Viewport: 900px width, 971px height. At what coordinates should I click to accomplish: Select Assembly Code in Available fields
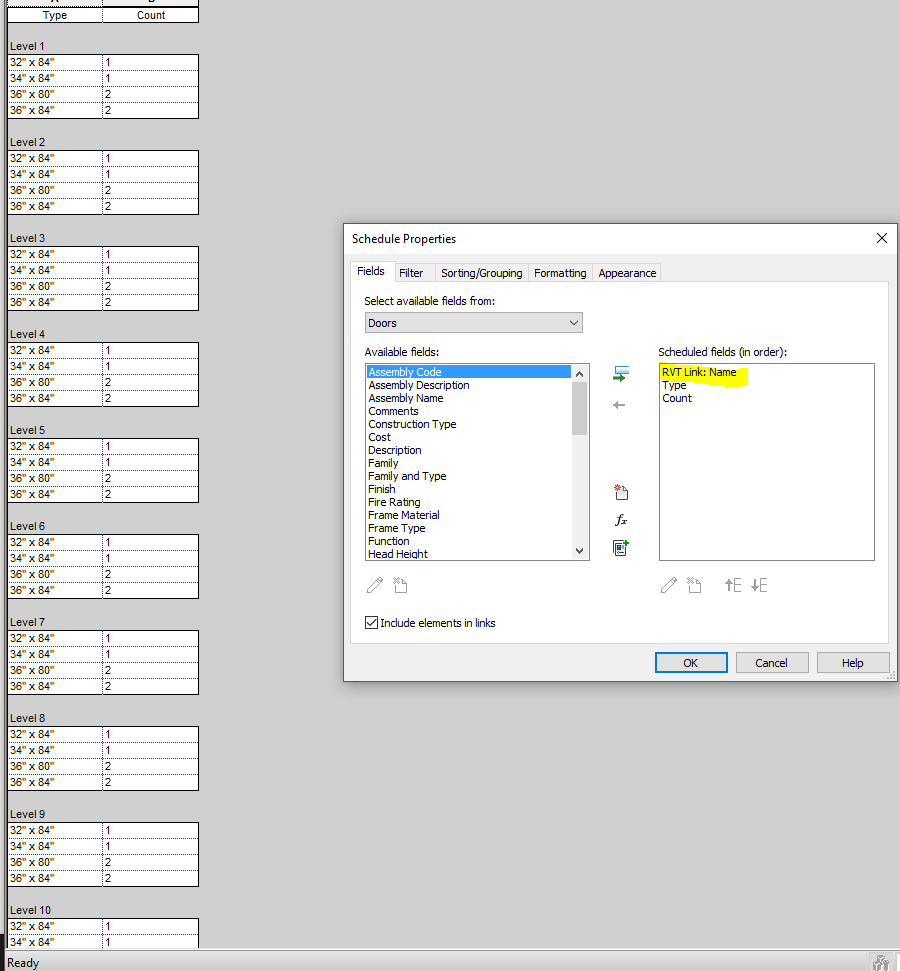coord(469,372)
